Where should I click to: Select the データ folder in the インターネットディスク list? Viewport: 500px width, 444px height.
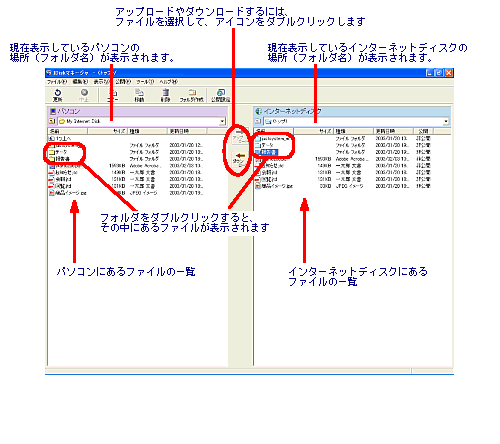264,145
